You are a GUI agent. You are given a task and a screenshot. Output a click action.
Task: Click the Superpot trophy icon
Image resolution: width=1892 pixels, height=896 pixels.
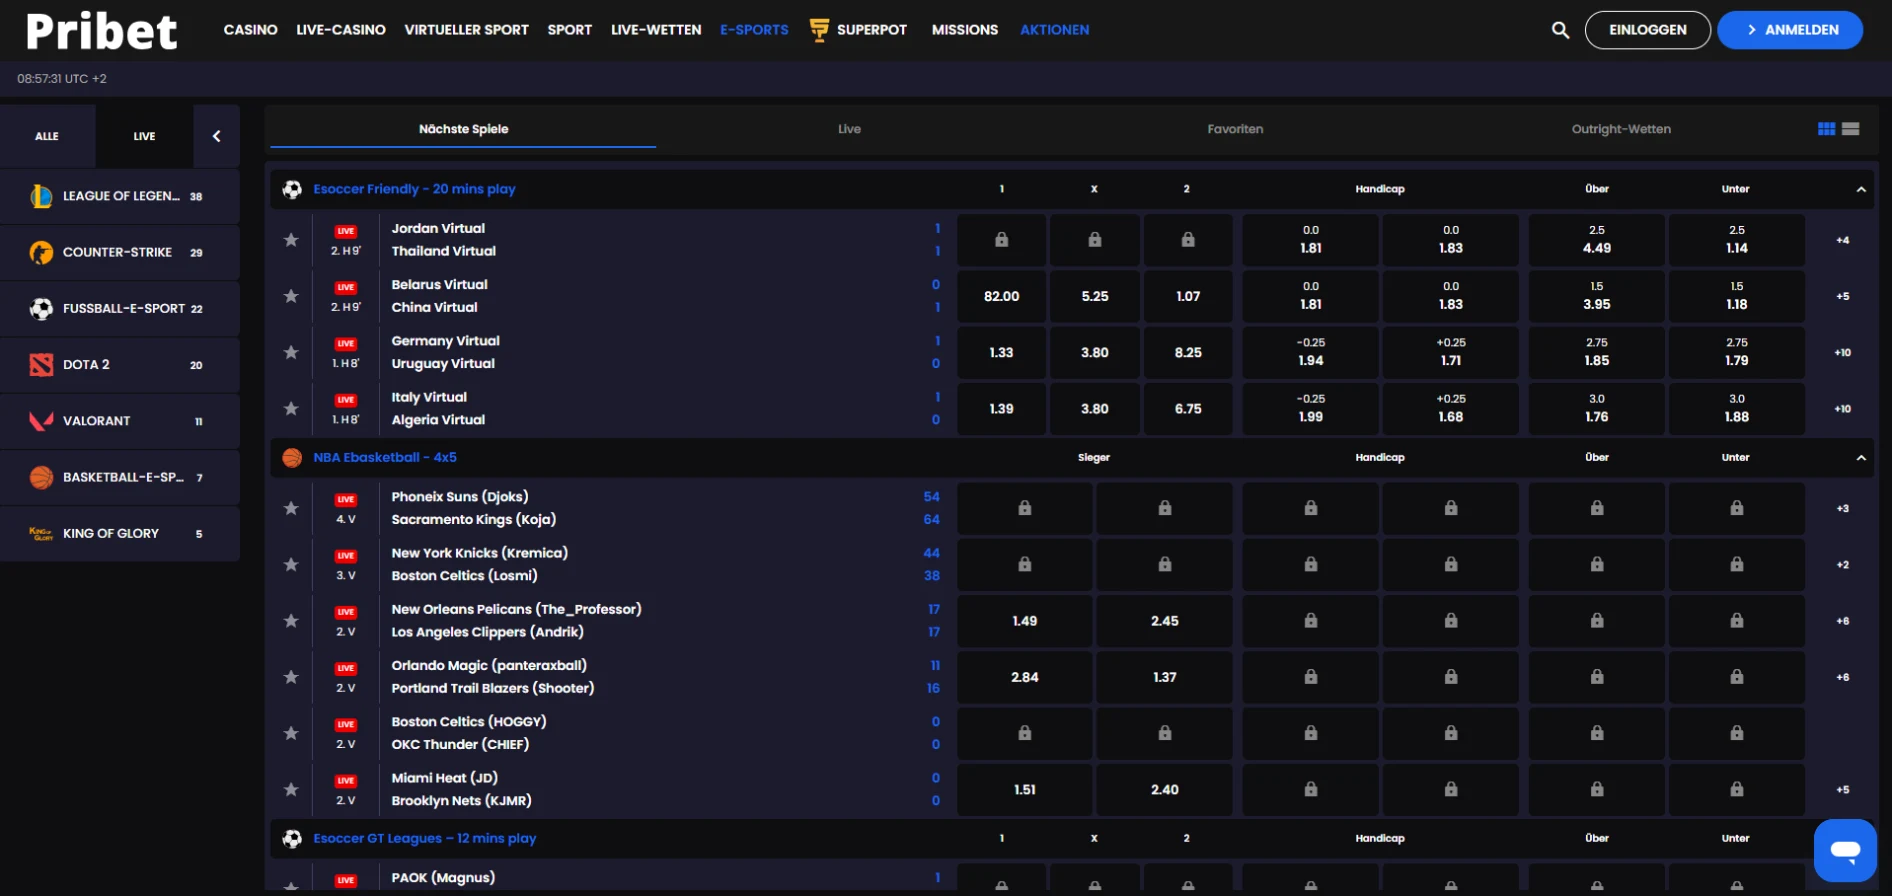819,30
